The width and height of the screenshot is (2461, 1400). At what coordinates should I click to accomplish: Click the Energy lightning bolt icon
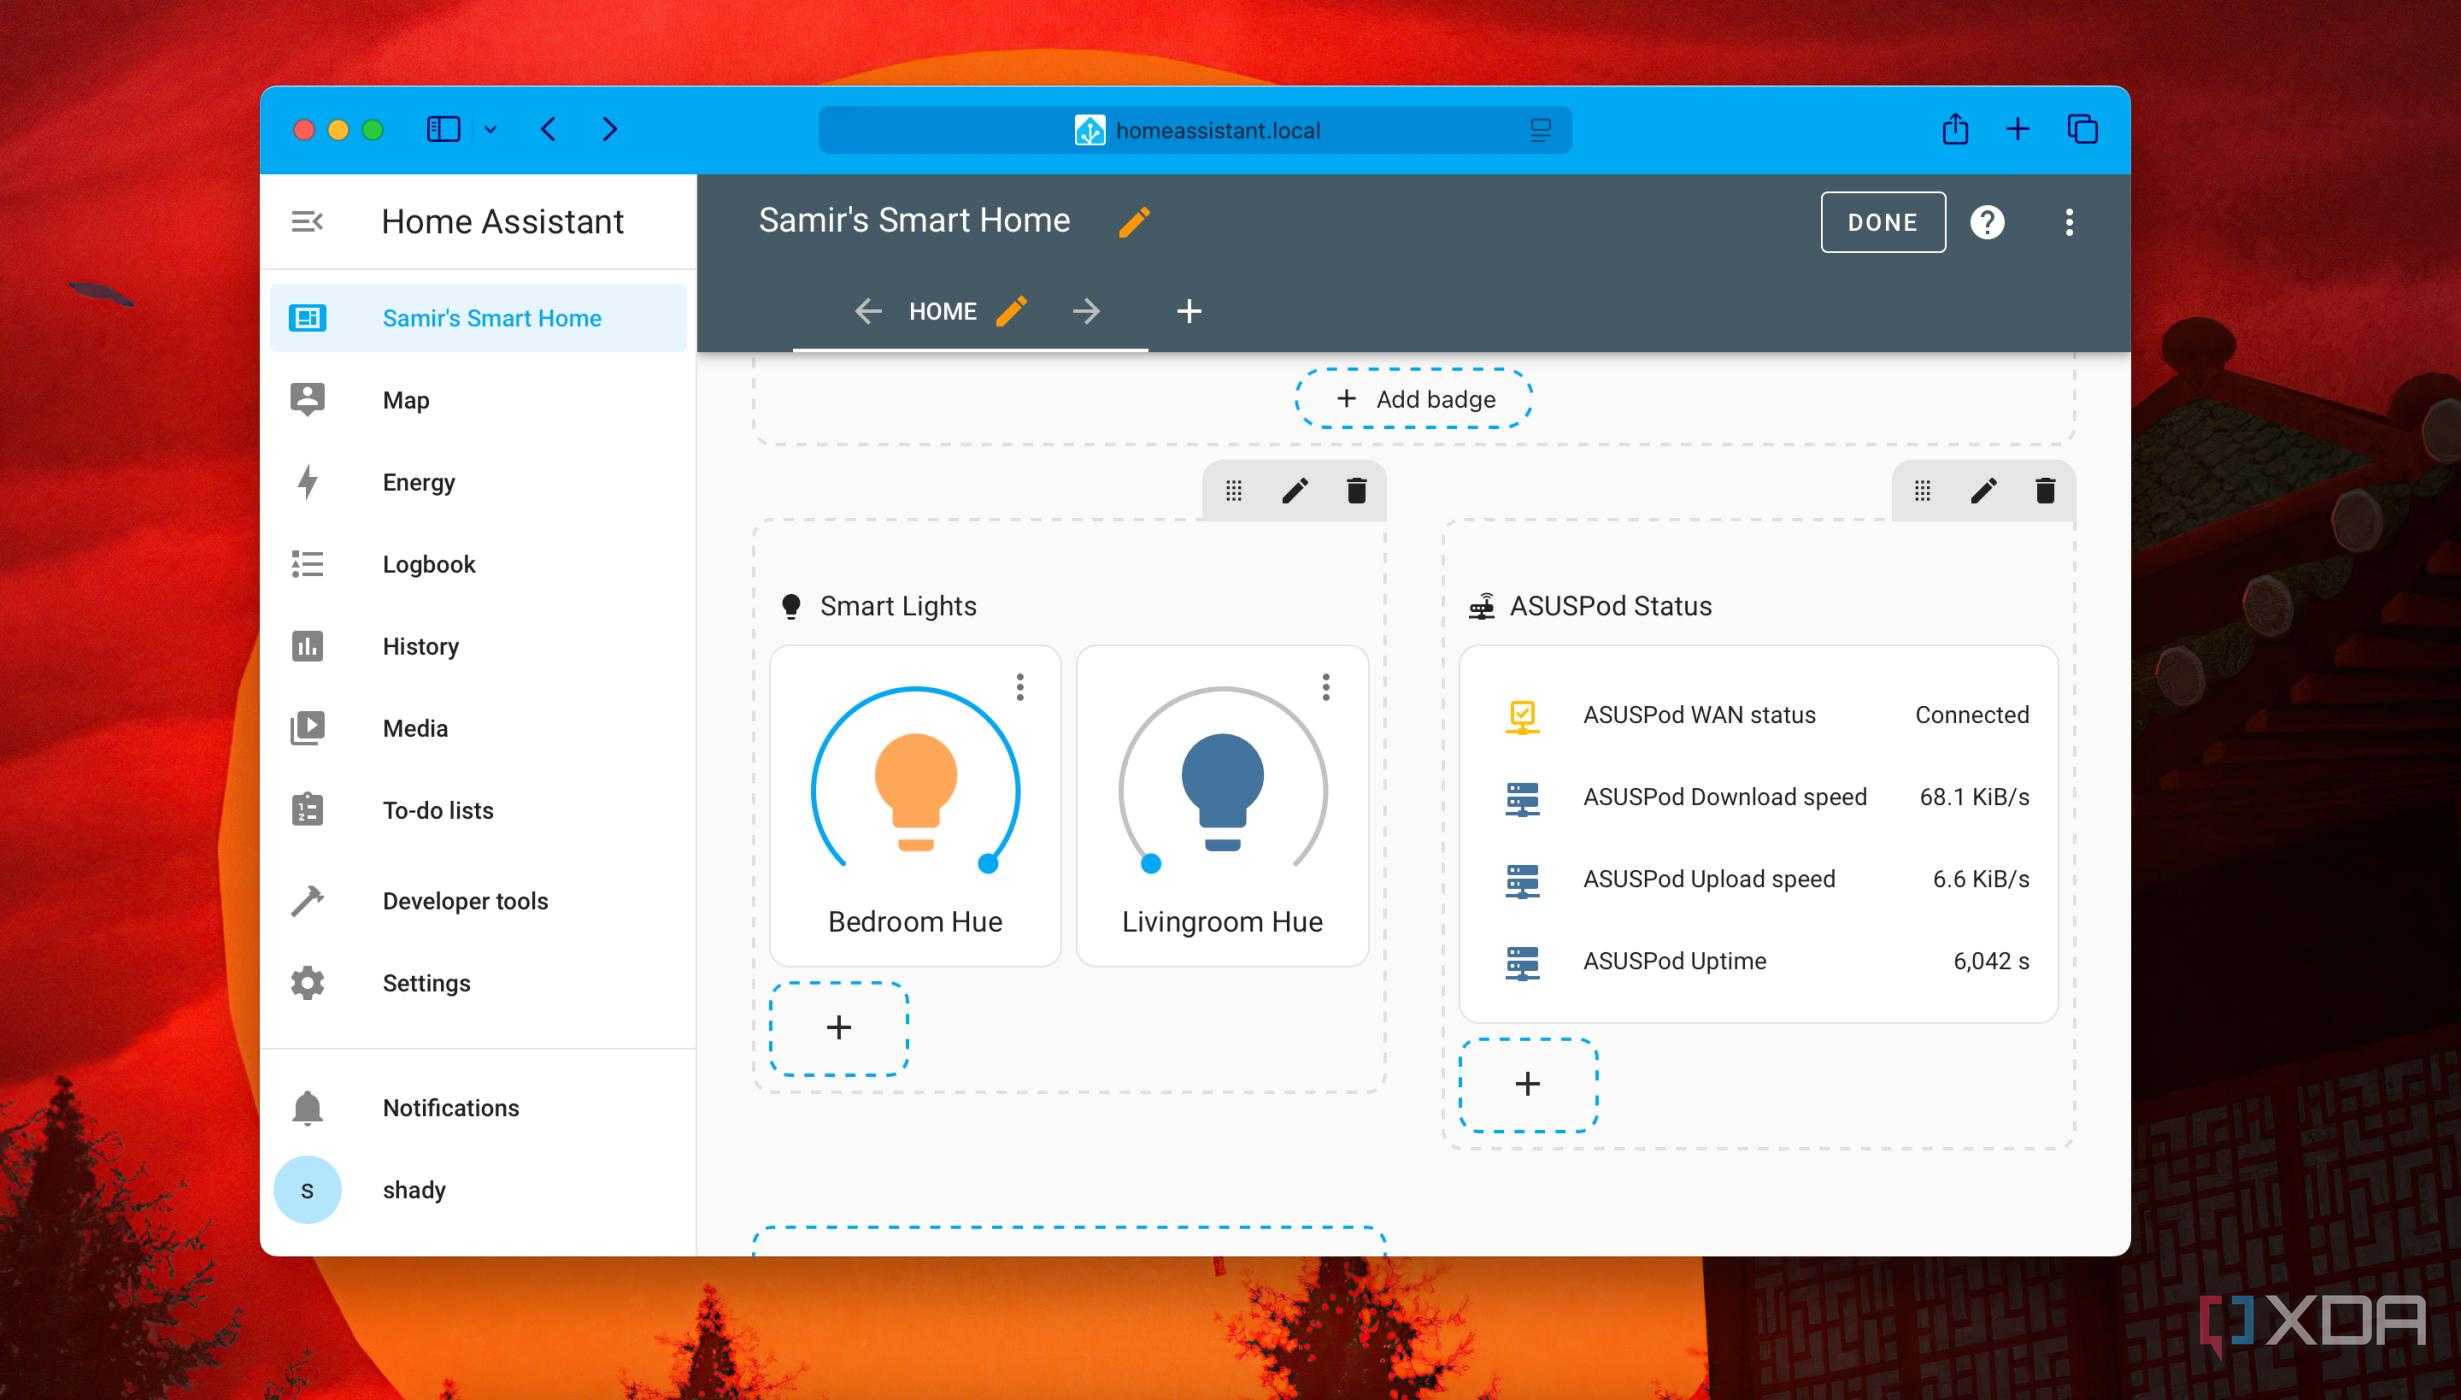tap(307, 482)
